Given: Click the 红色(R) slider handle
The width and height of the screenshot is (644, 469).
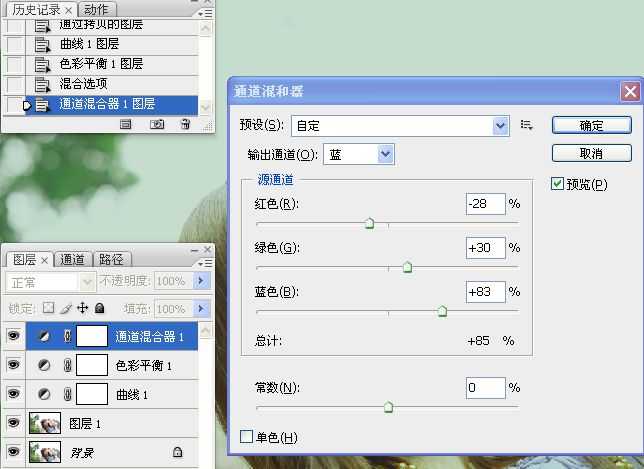Looking at the screenshot, I should pos(369,224).
